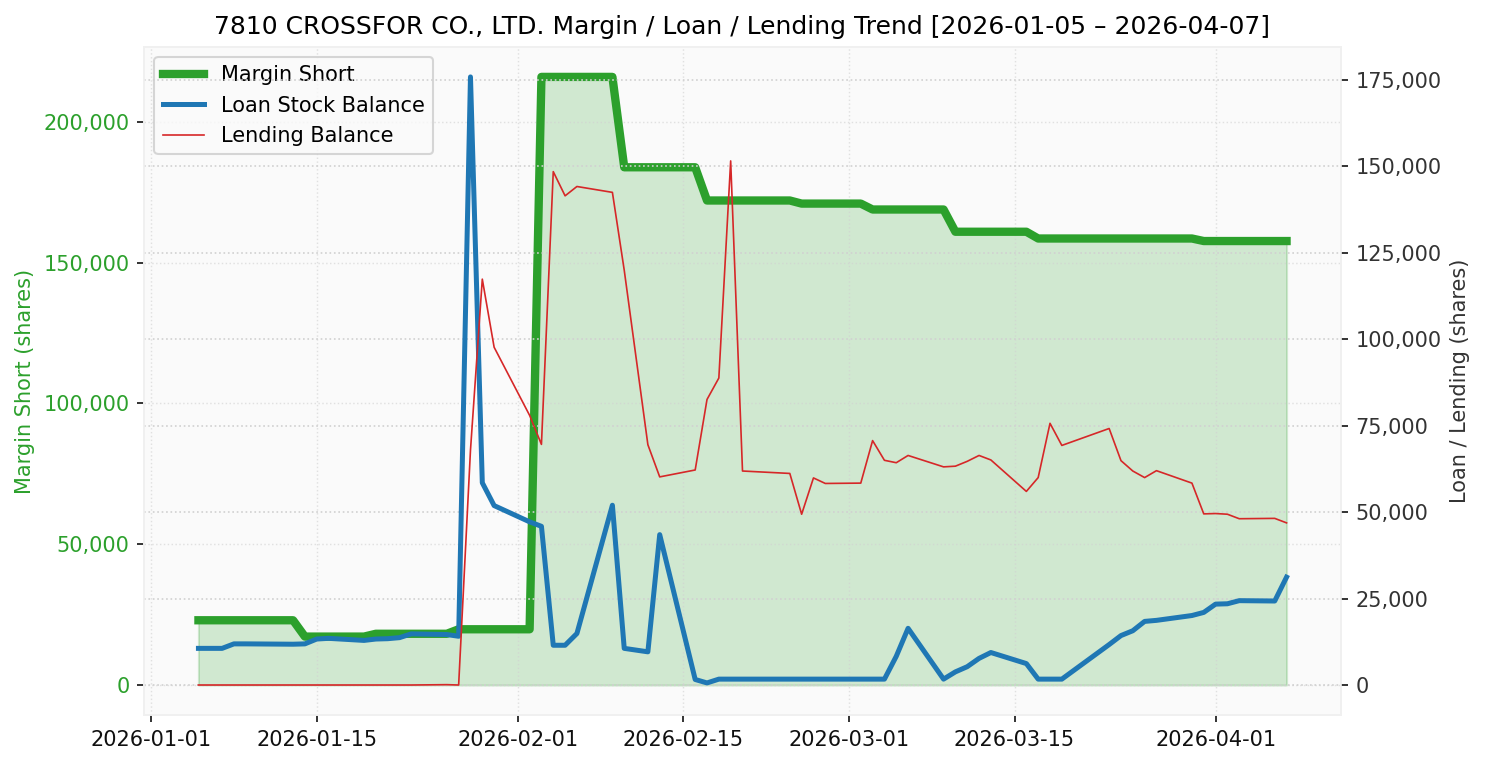Click the 2026-04-01 date tick label

(x=1216, y=740)
